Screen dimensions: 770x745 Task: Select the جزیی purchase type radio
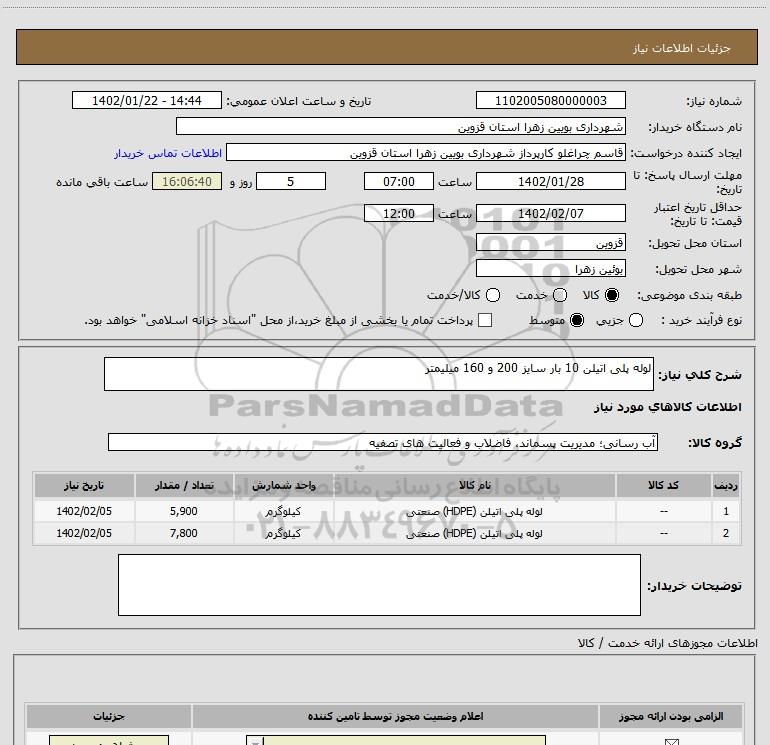pos(636,320)
